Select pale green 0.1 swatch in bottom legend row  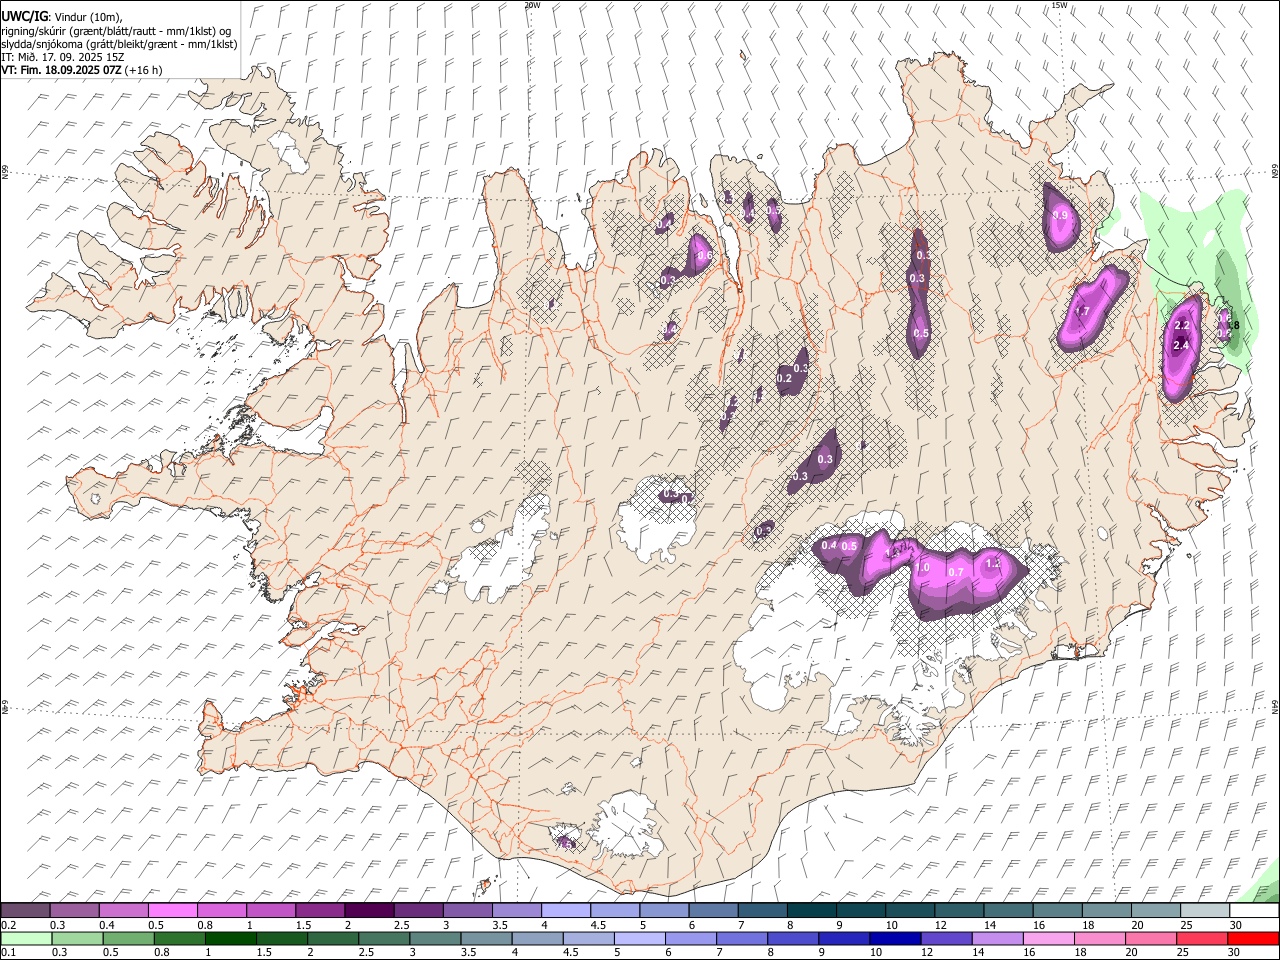pos(26,938)
